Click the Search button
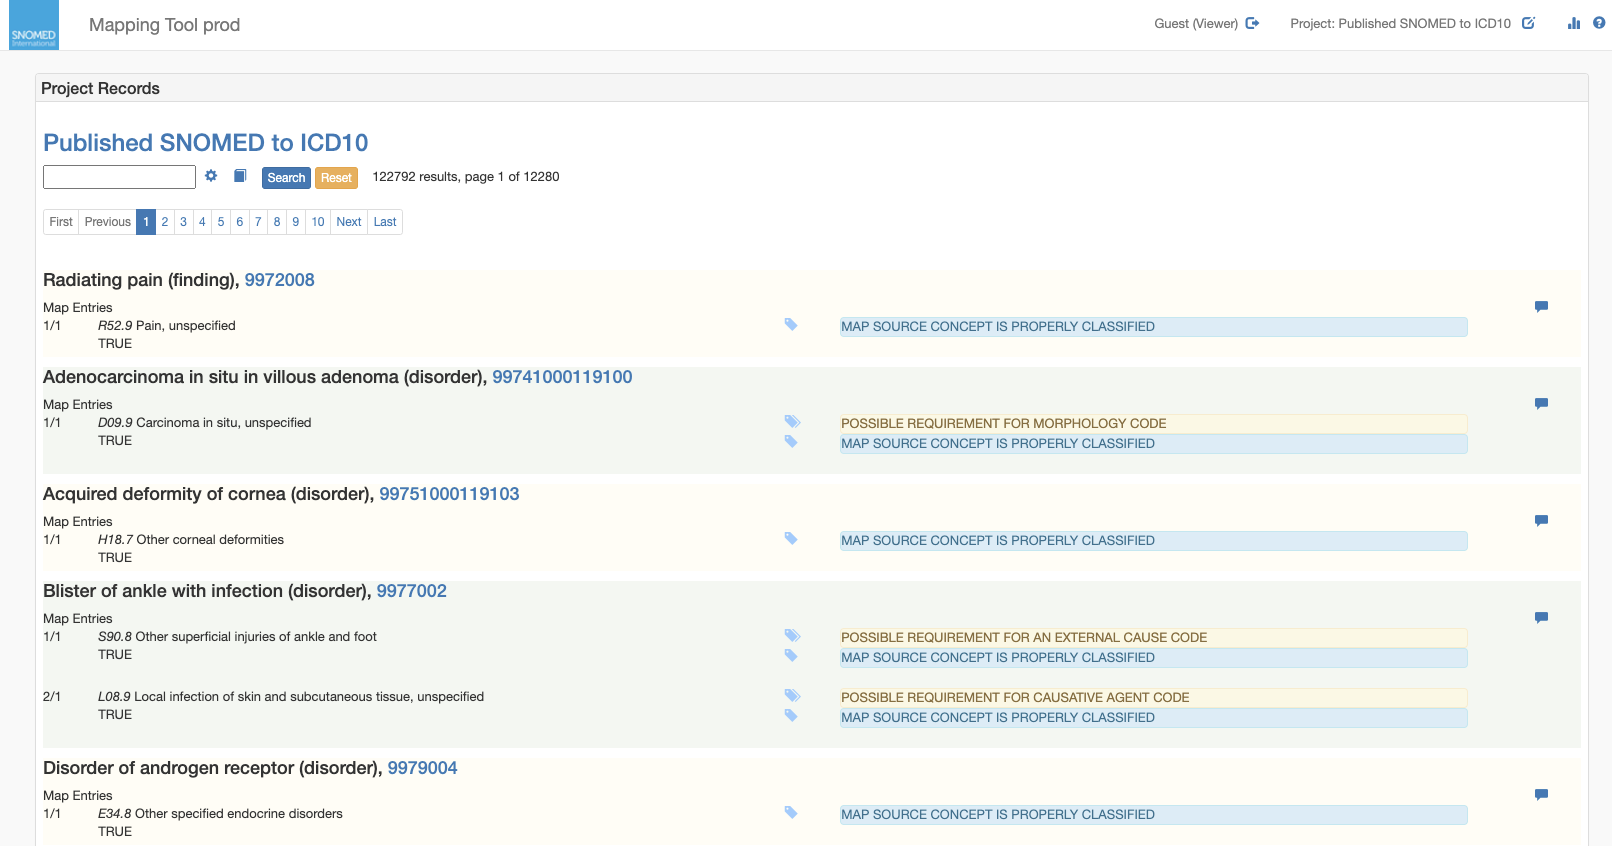This screenshot has width=1612, height=846. point(286,178)
